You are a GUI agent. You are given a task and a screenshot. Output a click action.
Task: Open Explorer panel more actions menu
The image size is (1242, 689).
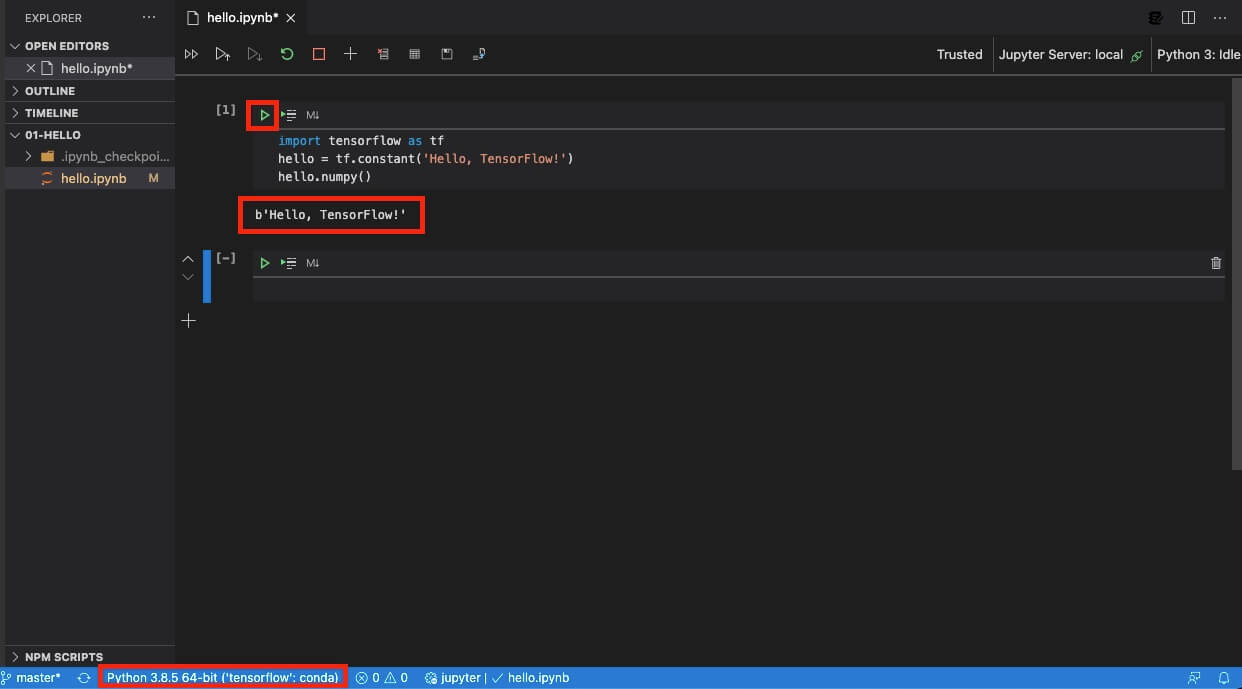pyautogui.click(x=149, y=17)
